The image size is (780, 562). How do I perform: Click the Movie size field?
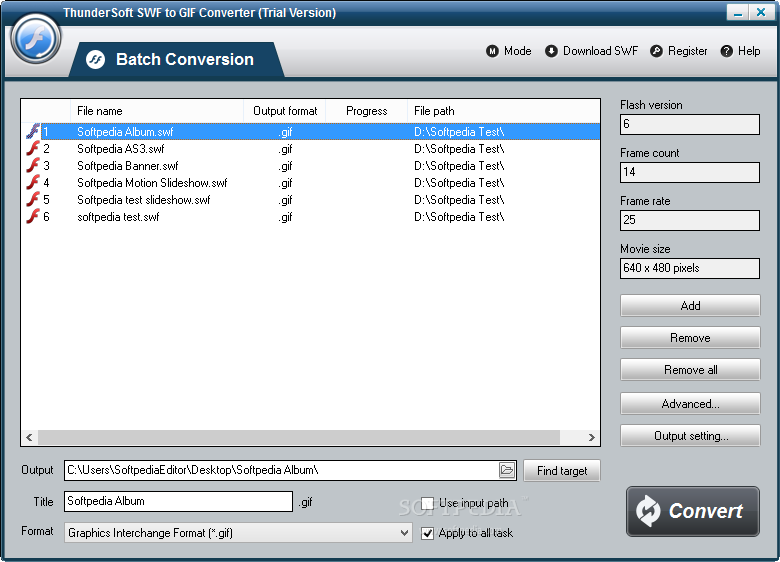pos(689,268)
